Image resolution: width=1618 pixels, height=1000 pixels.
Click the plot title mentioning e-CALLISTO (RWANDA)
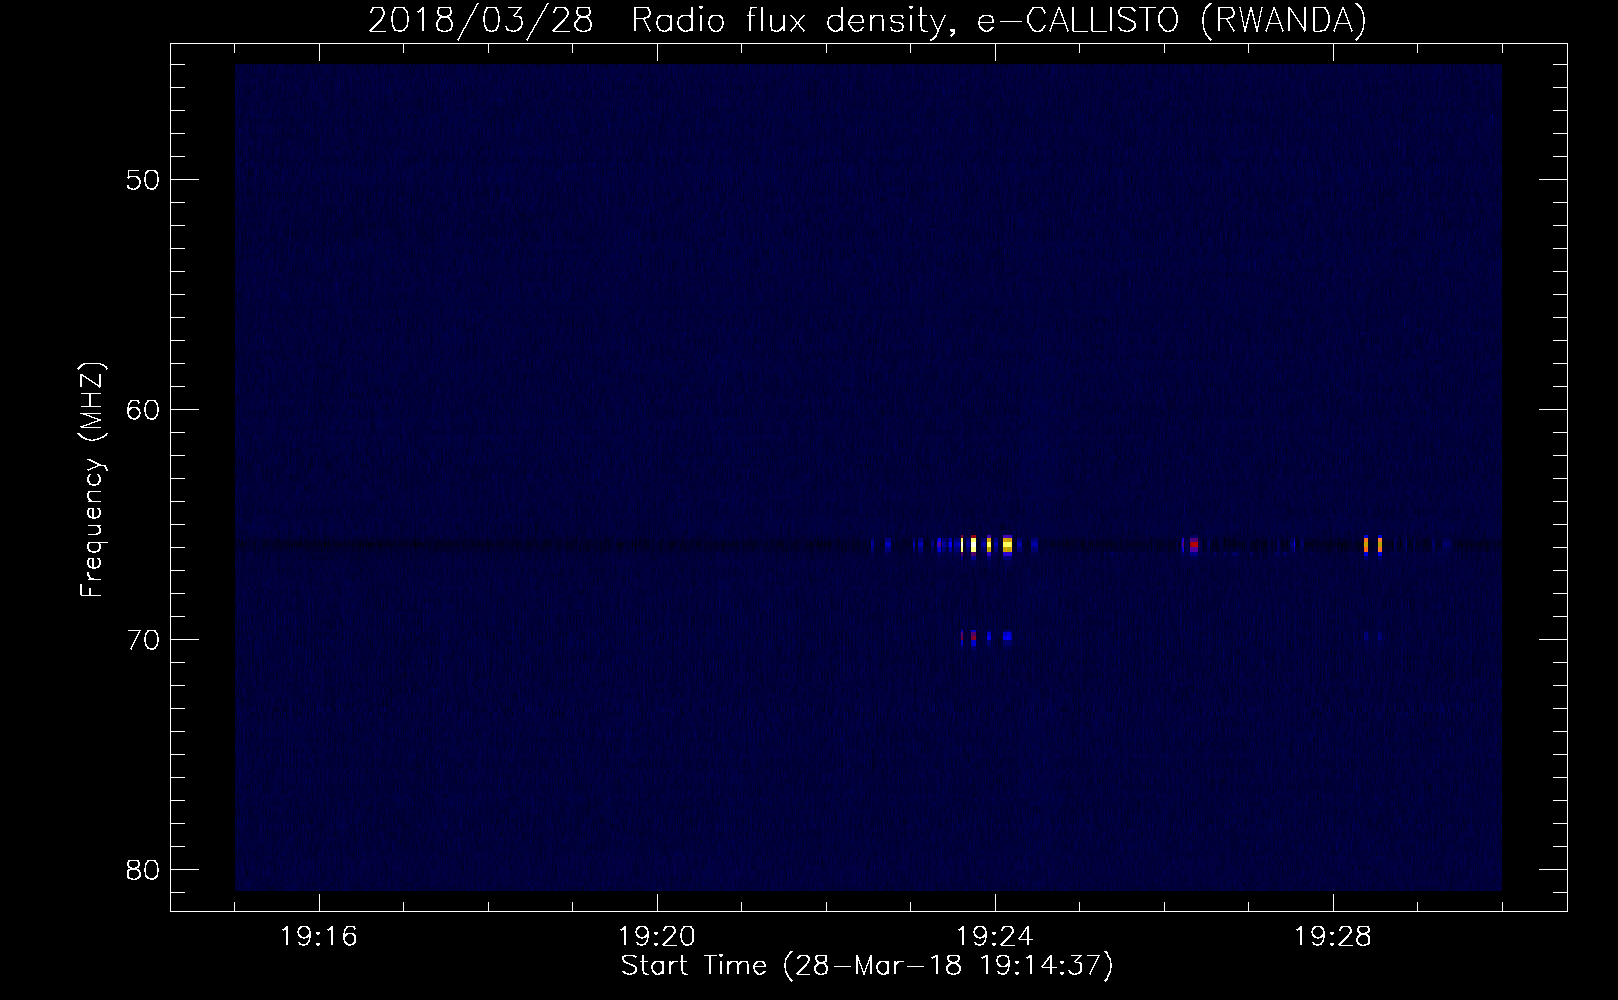[867, 20]
